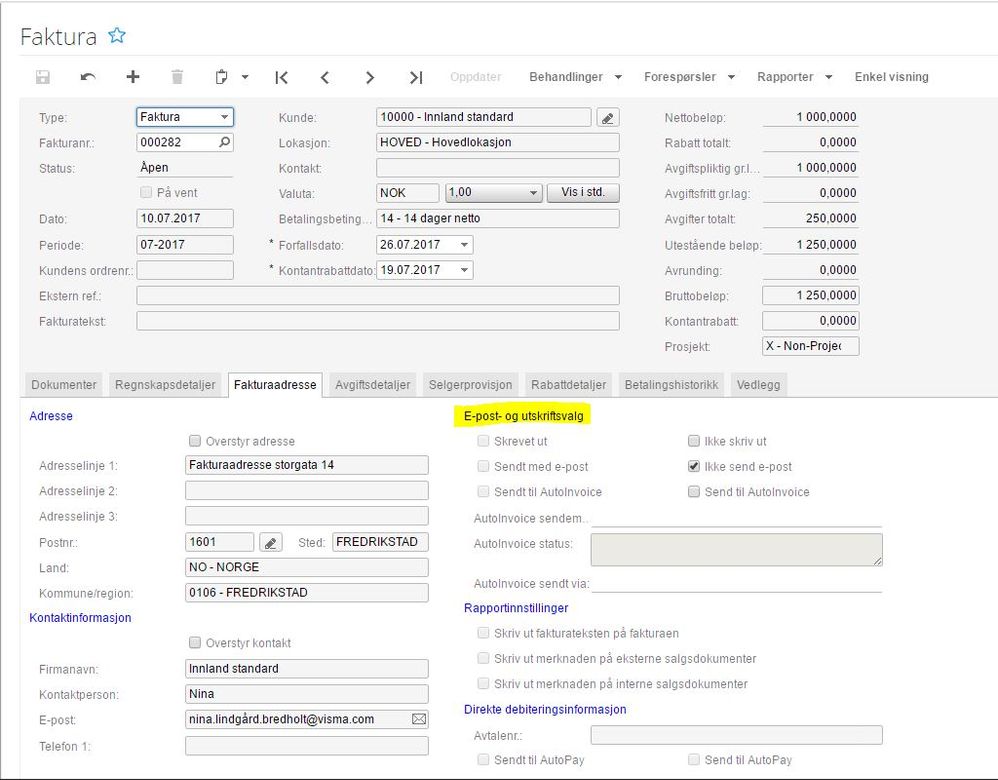
Task: Search invoice number with magnifier icon
Action: click(225, 142)
